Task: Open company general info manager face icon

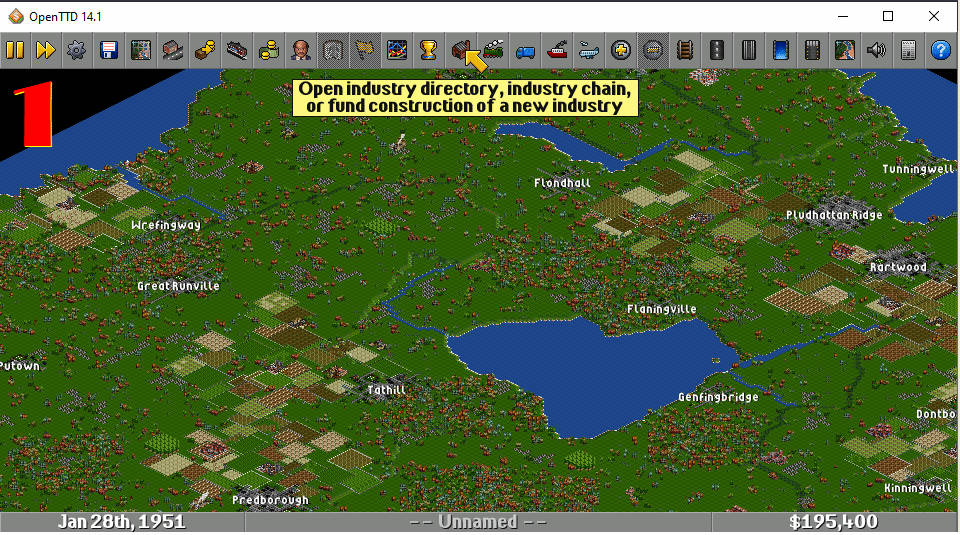Action: point(300,50)
